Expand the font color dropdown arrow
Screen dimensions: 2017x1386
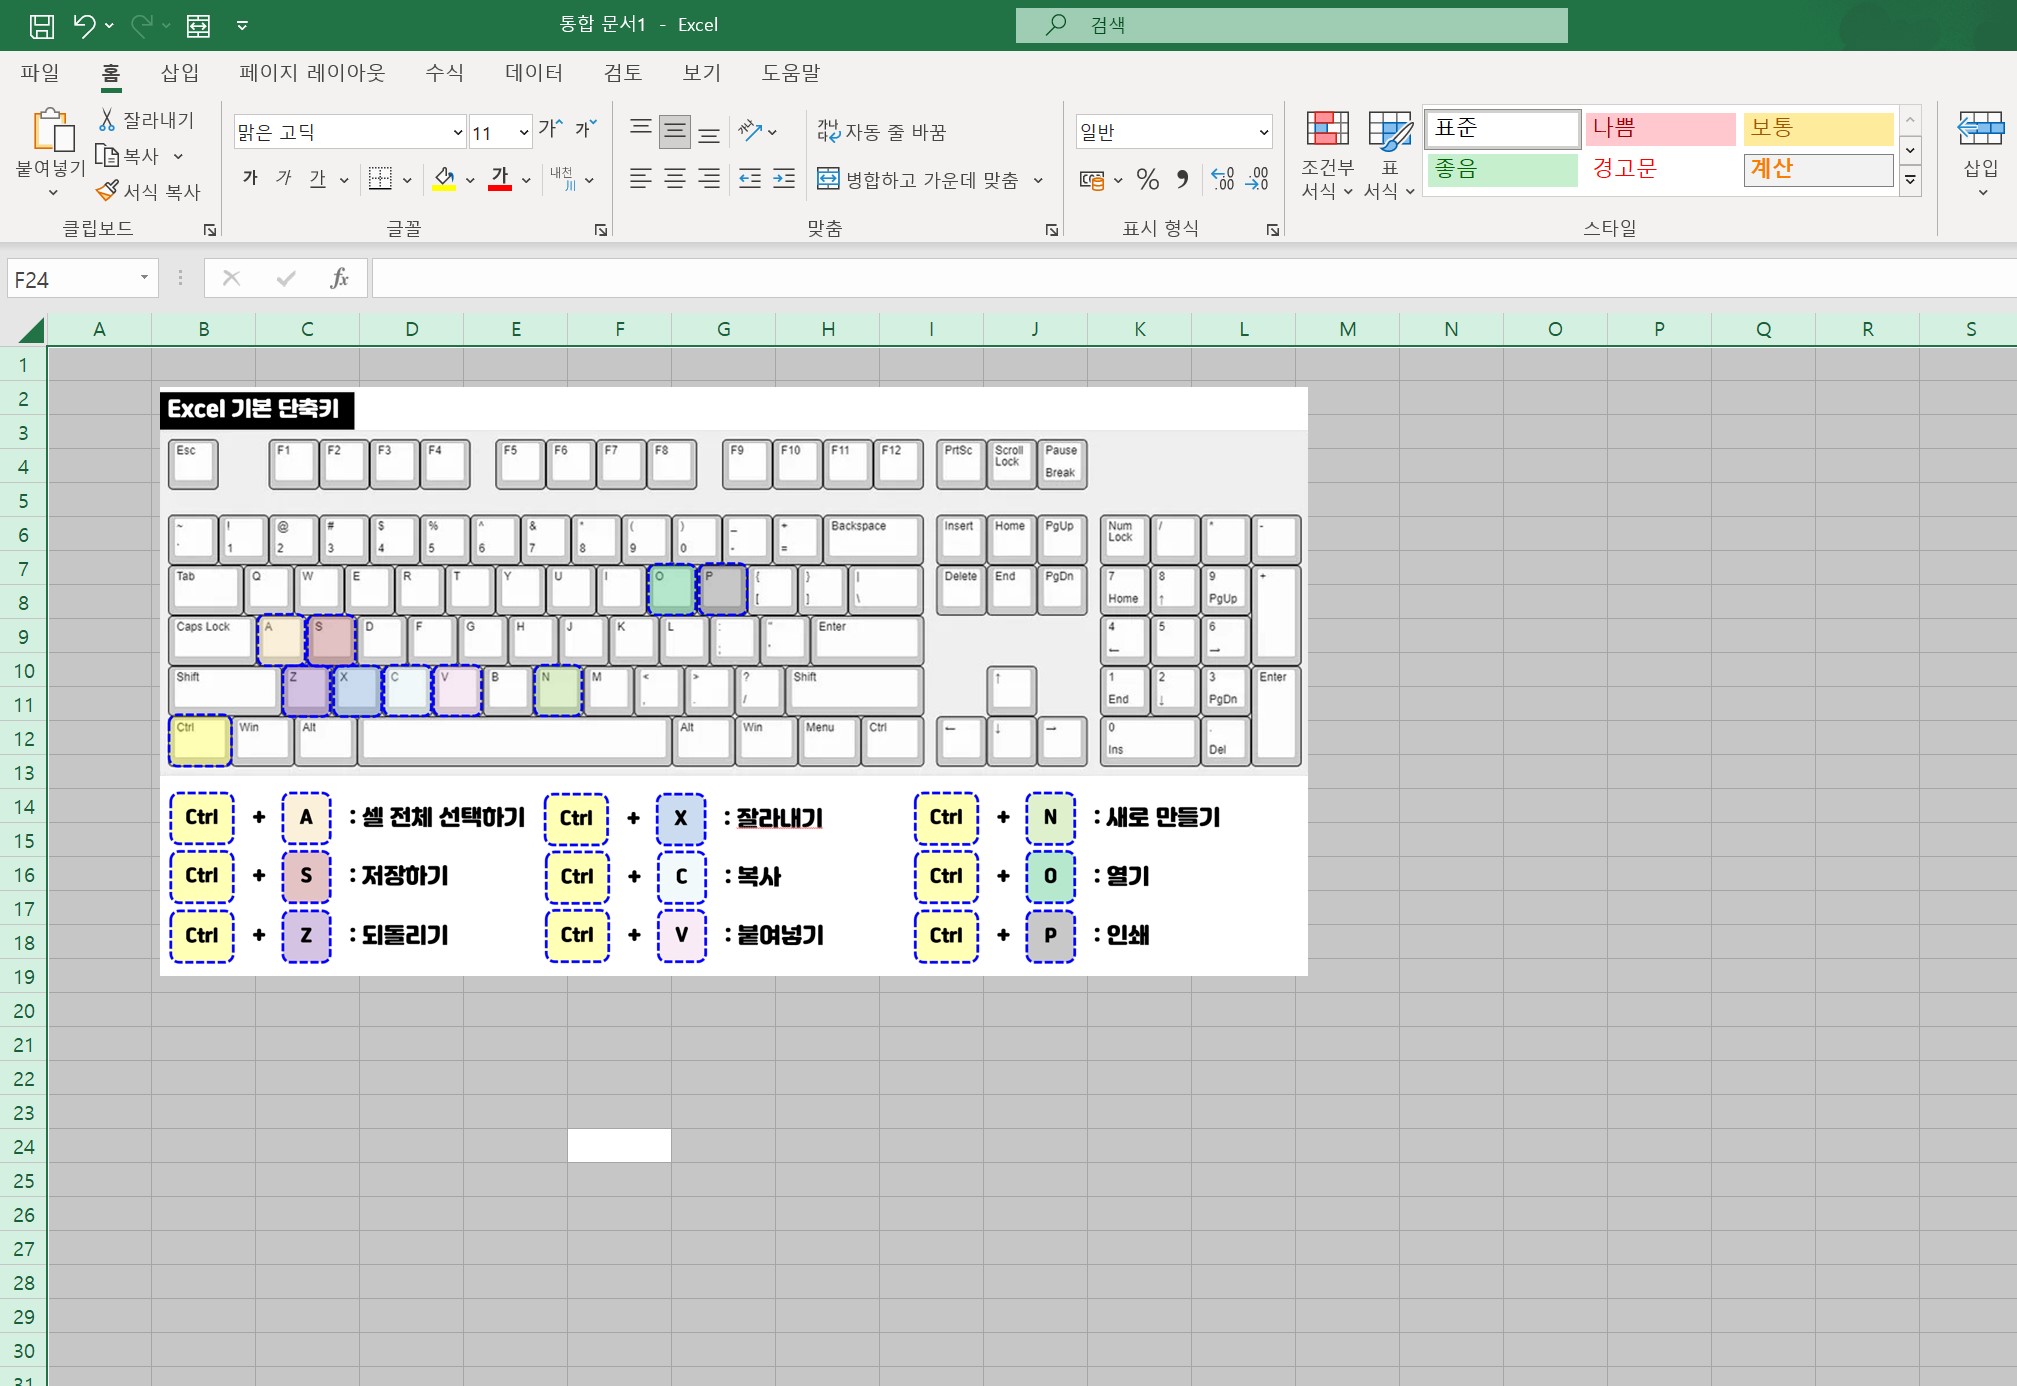(x=525, y=180)
